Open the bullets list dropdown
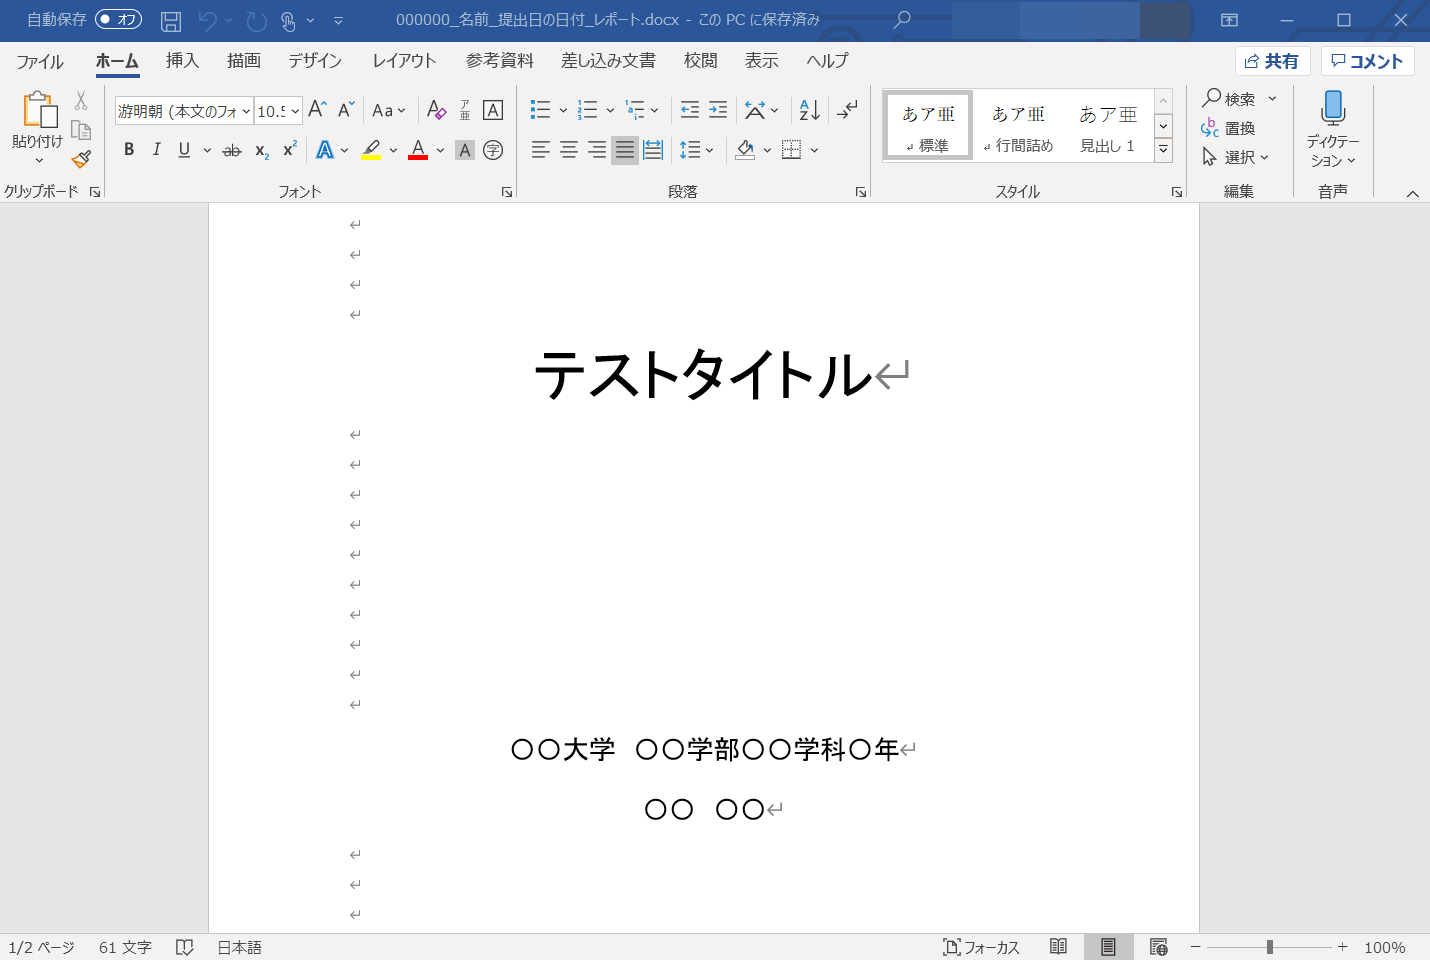Image resolution: width=1430 pixels, height=960 pixels. pyautogui.click(x=563, y=110)
